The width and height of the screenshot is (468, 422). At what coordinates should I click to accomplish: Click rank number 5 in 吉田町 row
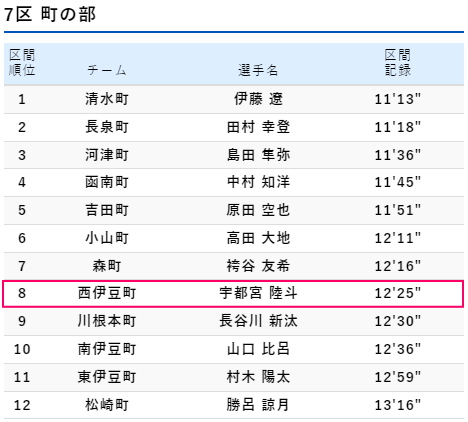22,210
